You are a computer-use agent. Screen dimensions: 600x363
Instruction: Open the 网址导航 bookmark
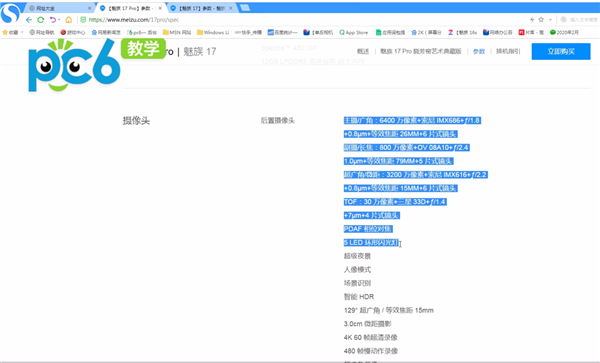(42, 33)
